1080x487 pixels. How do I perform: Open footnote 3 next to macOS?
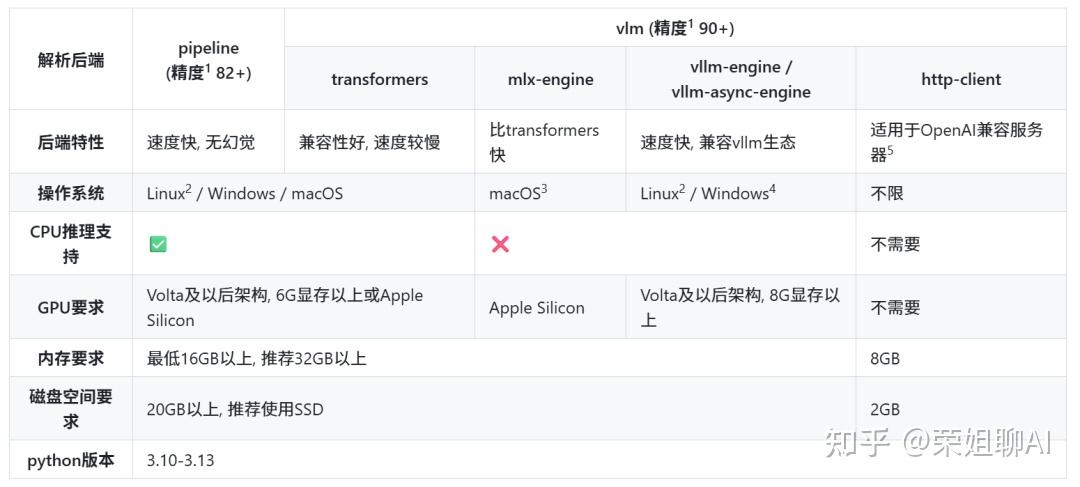tap(544, 187)
